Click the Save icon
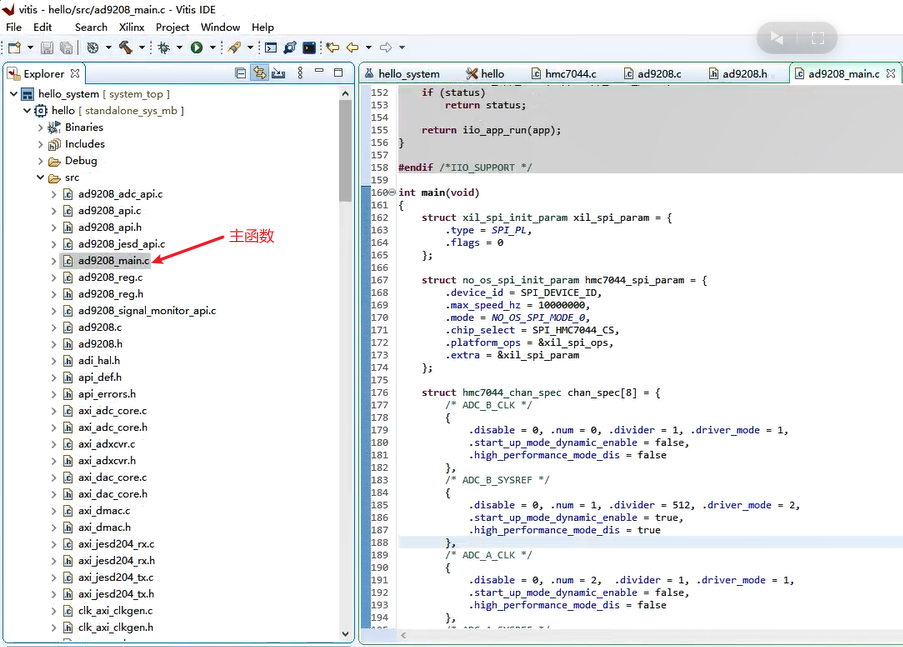This screenshot has height=647, width=903. click(x=47, y=48)
